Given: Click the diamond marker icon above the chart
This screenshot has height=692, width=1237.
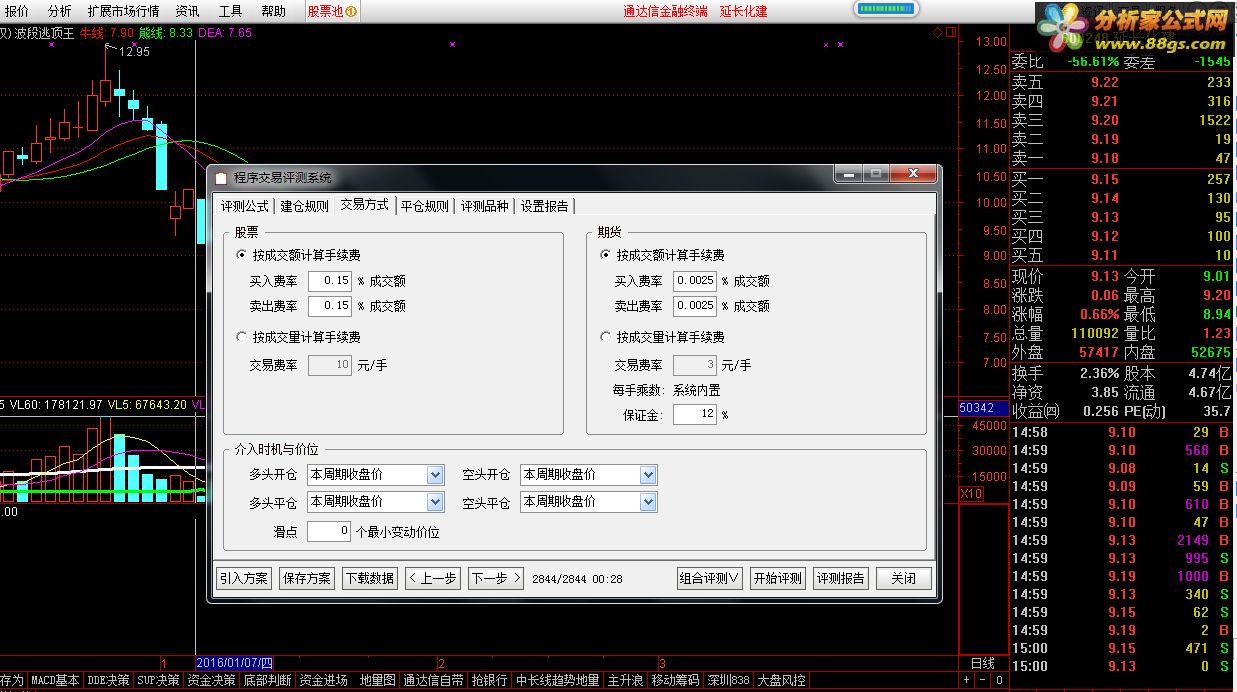Looking at the screenshot, I should click(x=937, y=32).
